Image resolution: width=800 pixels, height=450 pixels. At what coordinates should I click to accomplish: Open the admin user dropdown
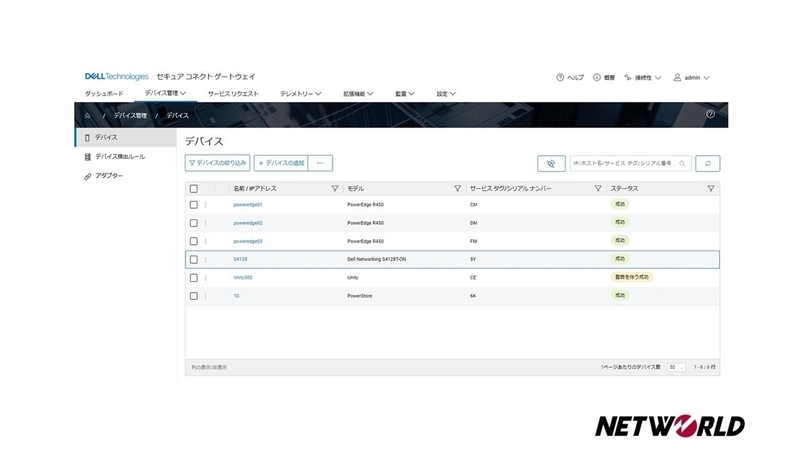click(x=692, y=78)
